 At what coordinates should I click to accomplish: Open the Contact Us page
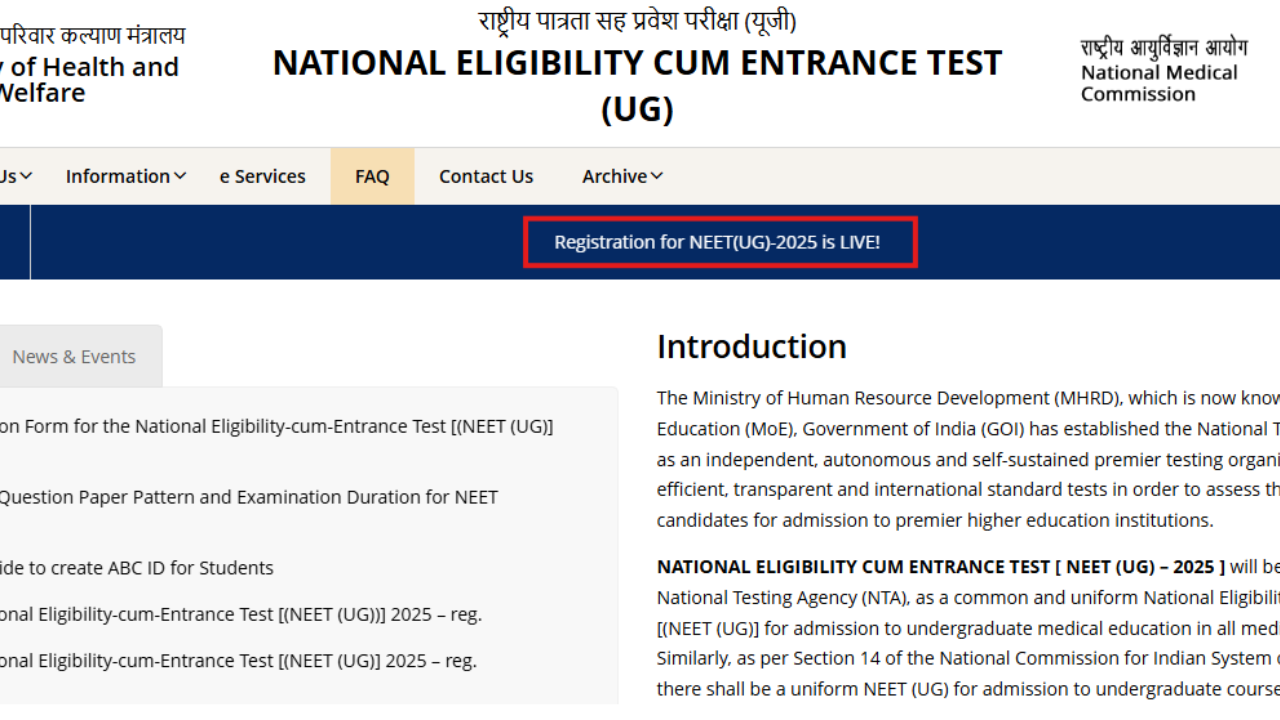pyautogui.click(x=486, y=176)
